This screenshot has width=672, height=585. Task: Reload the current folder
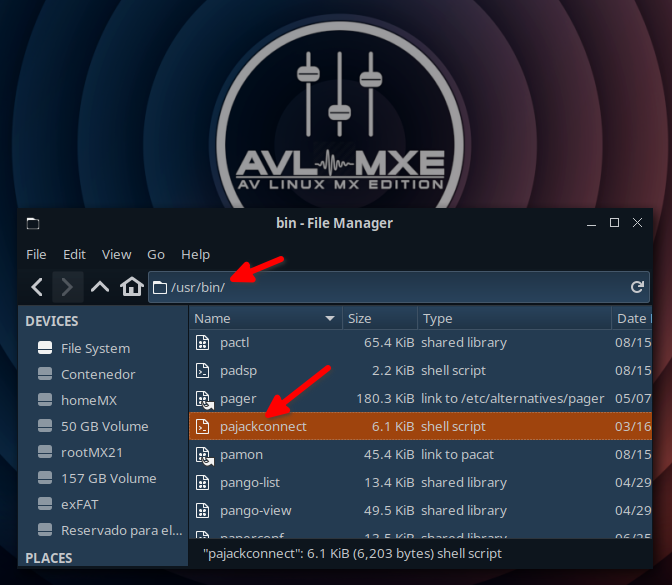(637, 287)
